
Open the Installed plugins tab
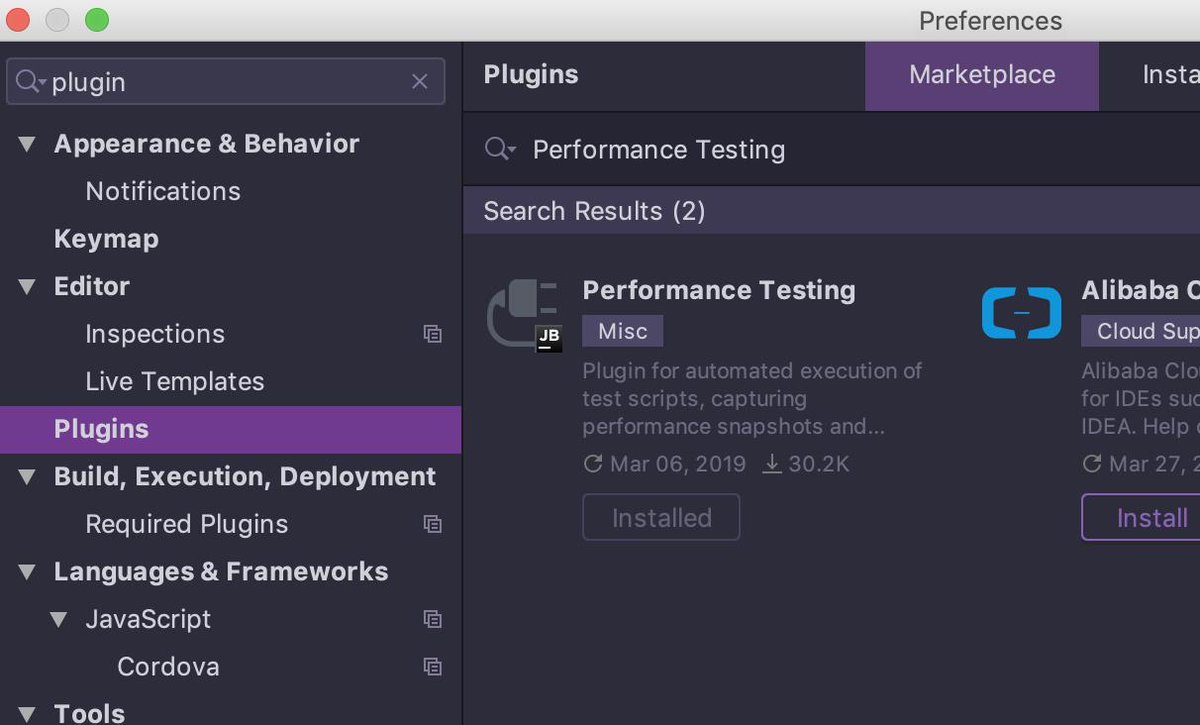1170,75
